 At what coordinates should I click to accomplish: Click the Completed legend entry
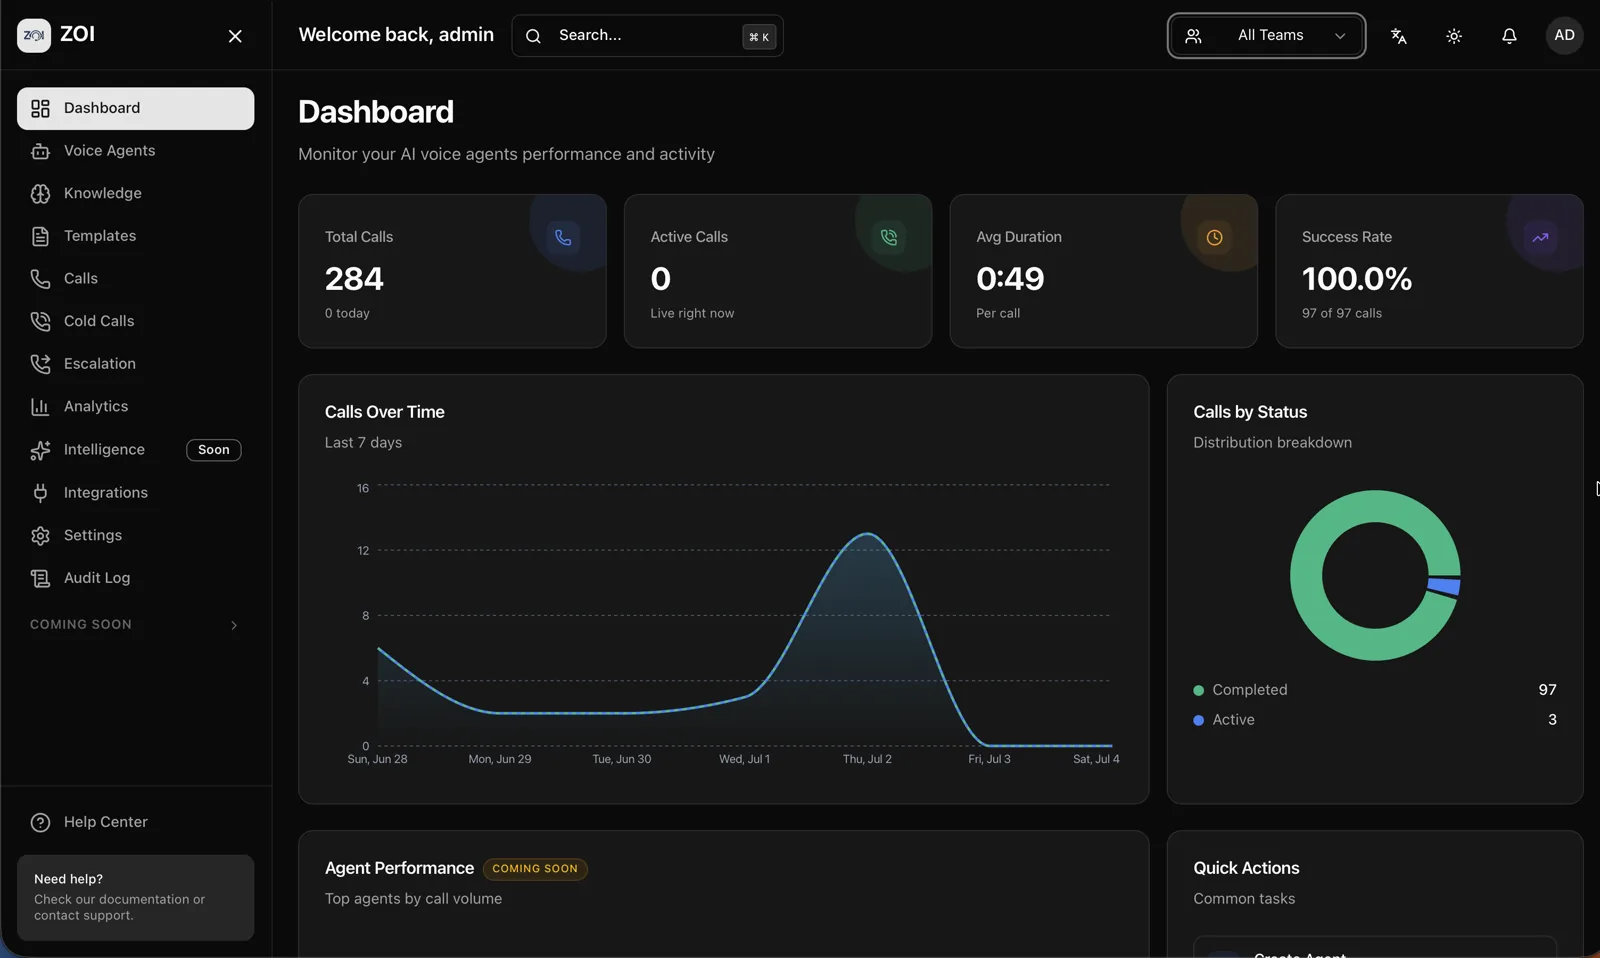[x=1374, y=690]
